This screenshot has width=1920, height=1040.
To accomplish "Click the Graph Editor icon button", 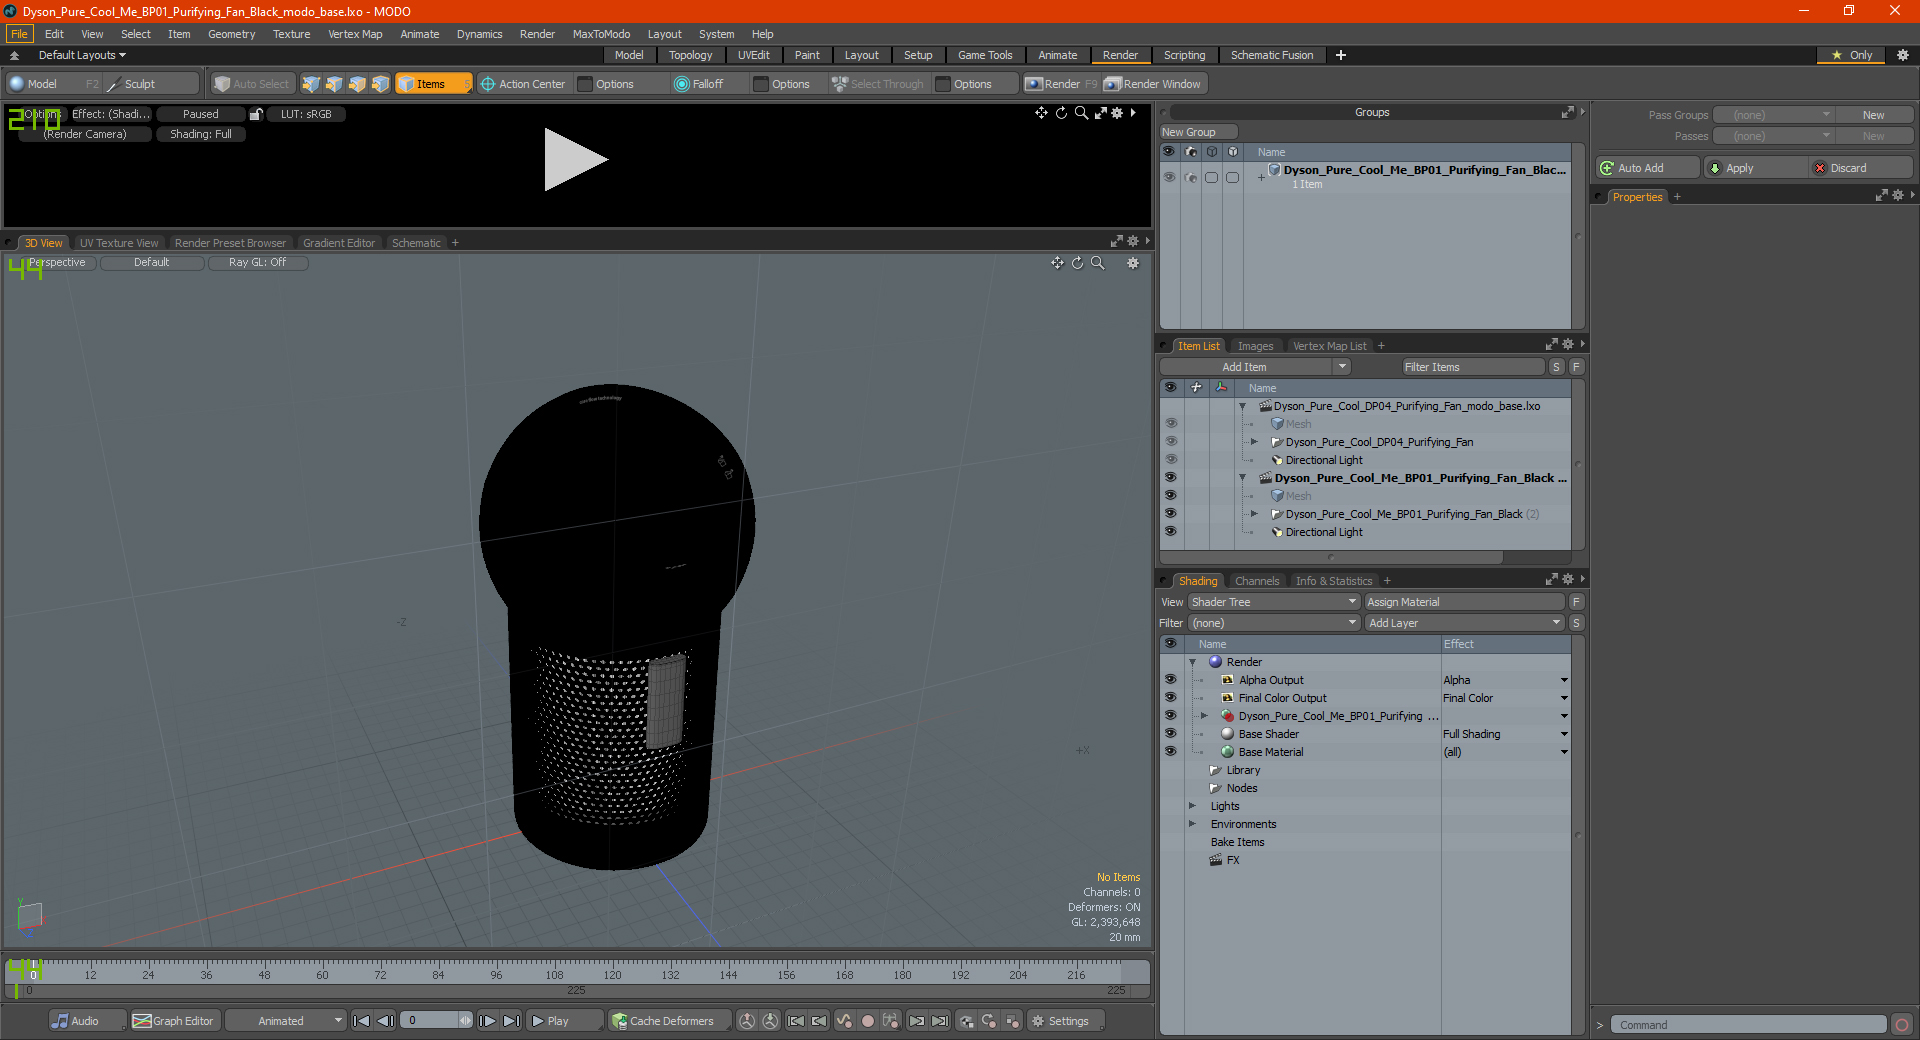I will 142,1021.
